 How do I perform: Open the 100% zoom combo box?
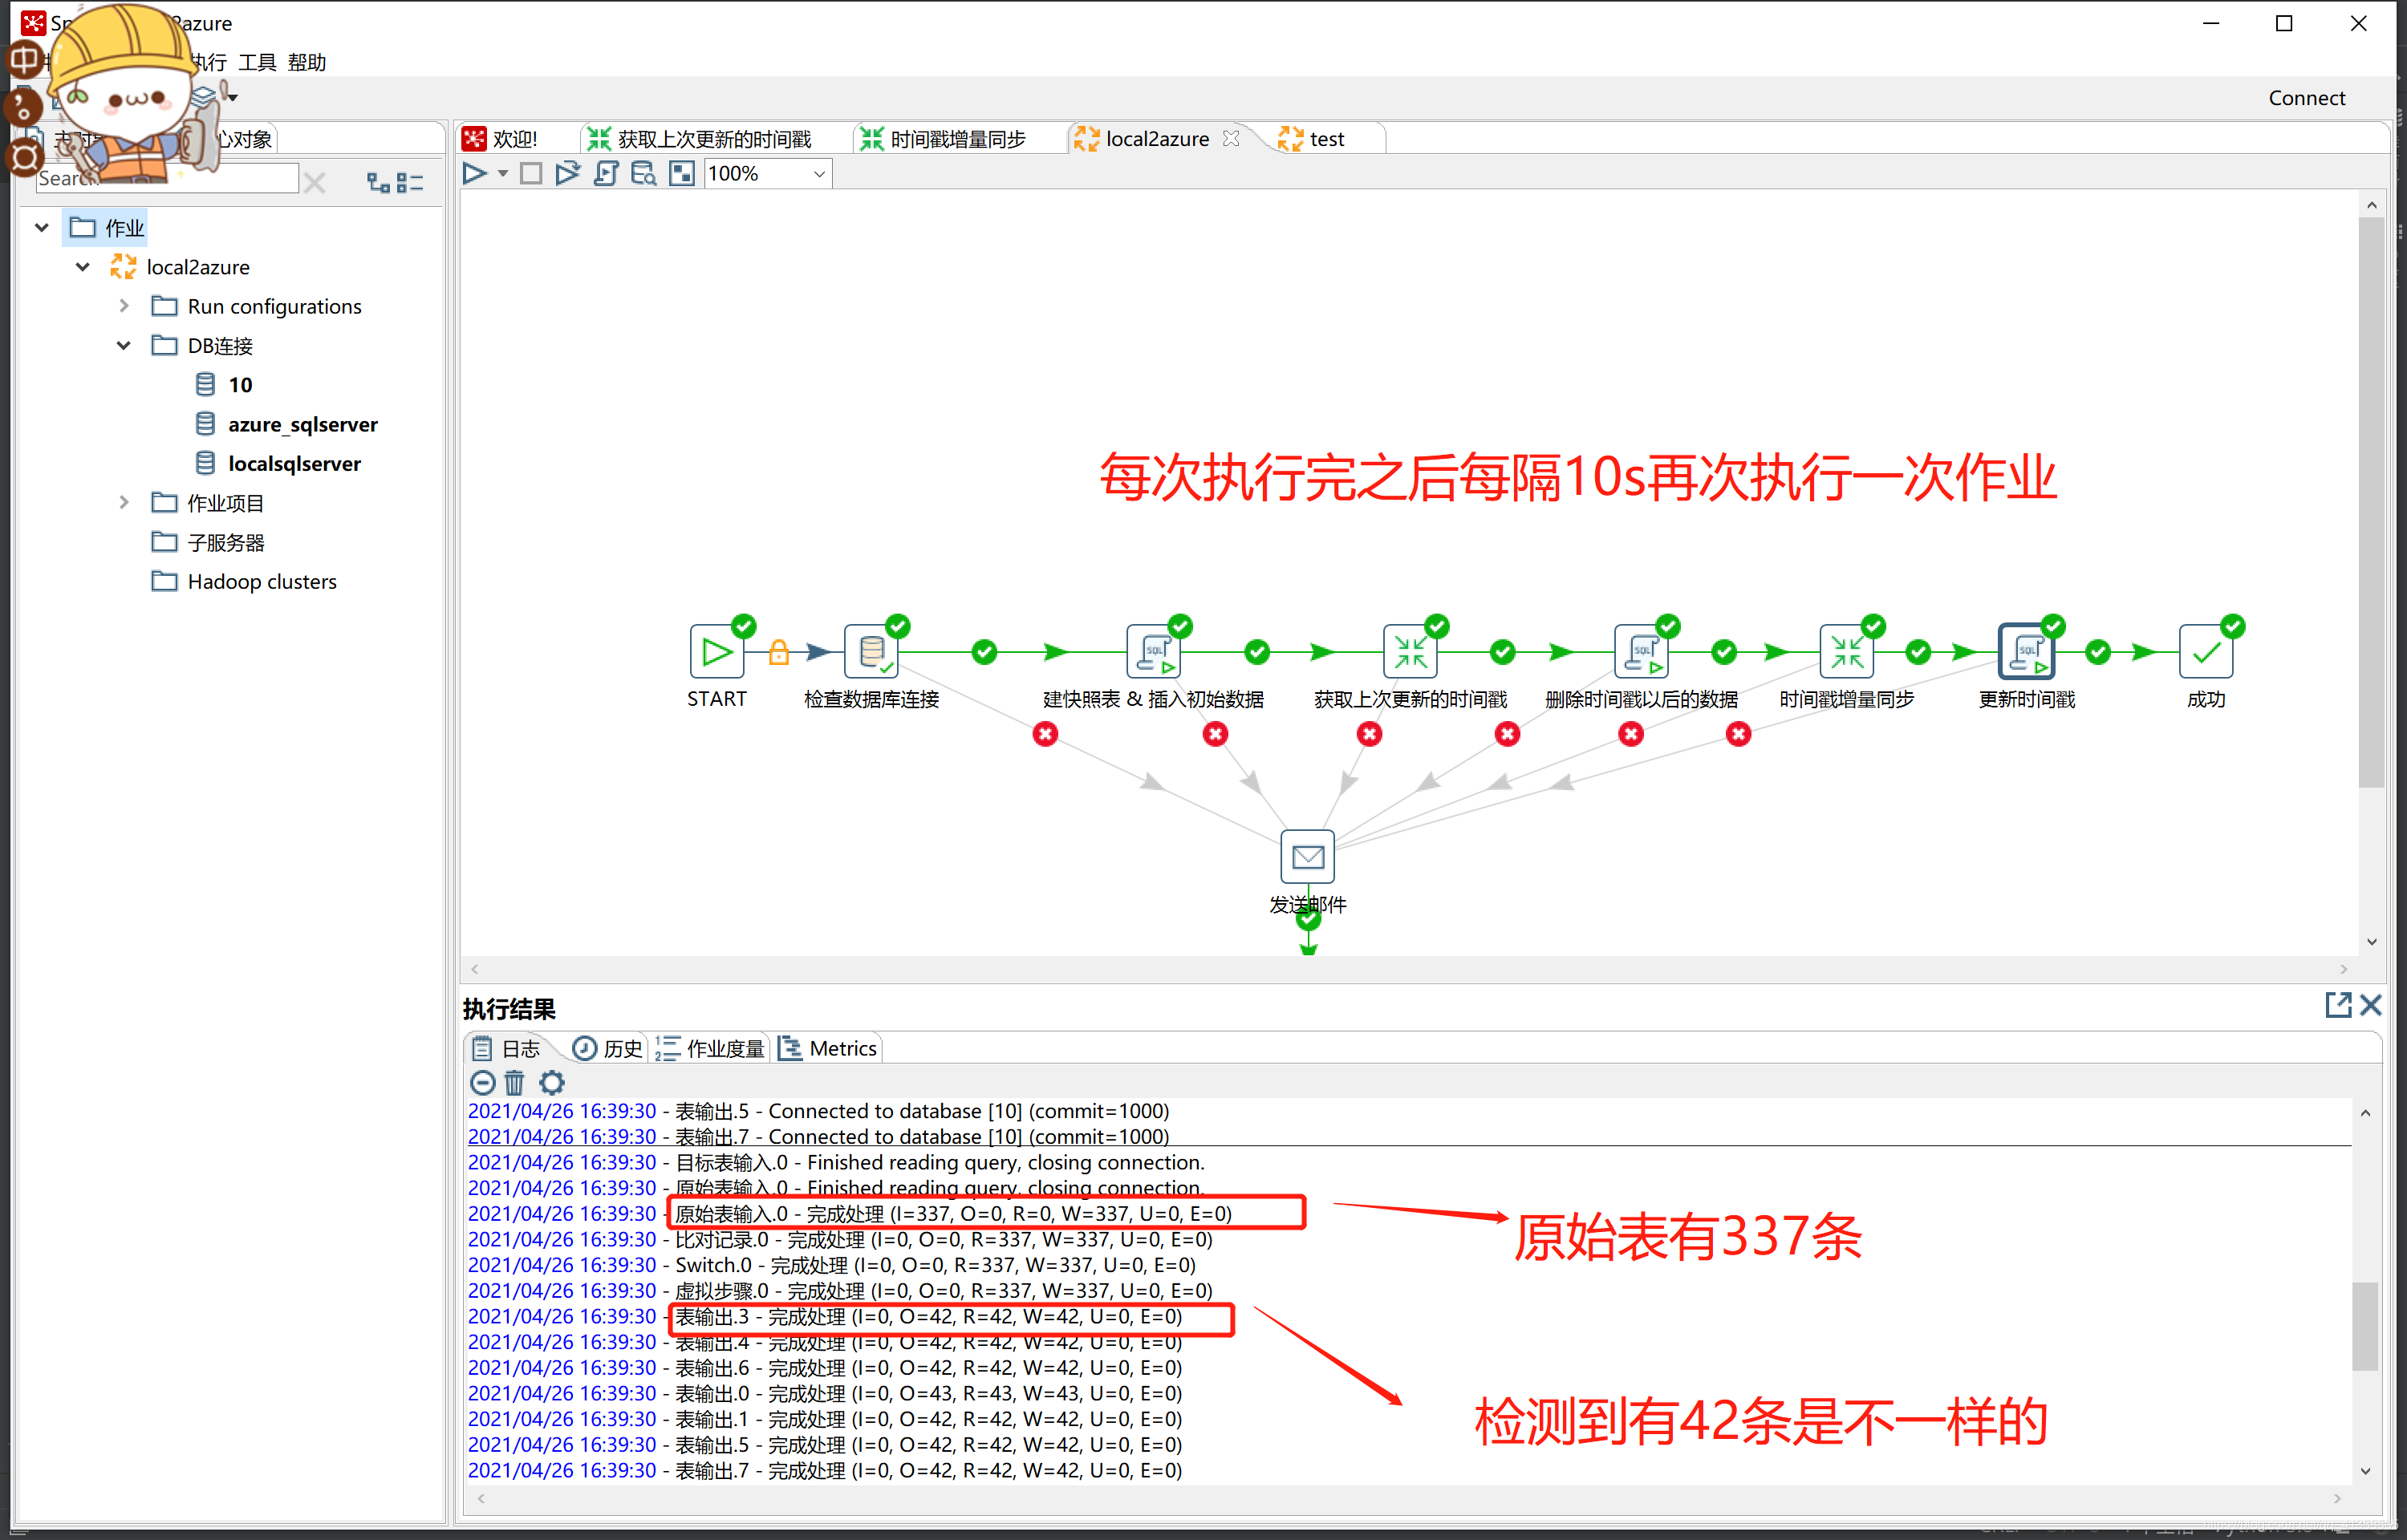pos(767,174)
